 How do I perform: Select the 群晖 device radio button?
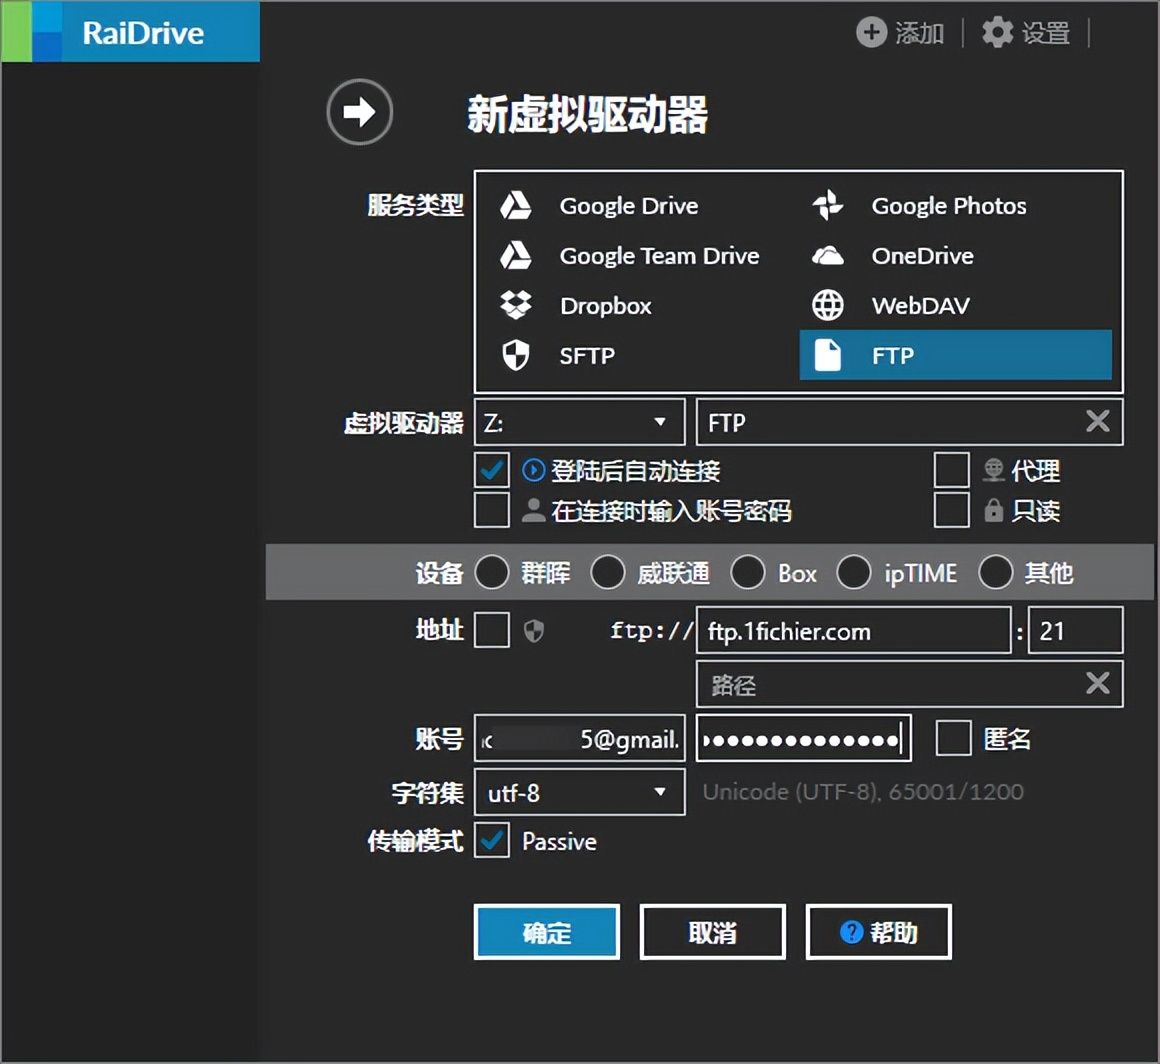click(492, 572)
